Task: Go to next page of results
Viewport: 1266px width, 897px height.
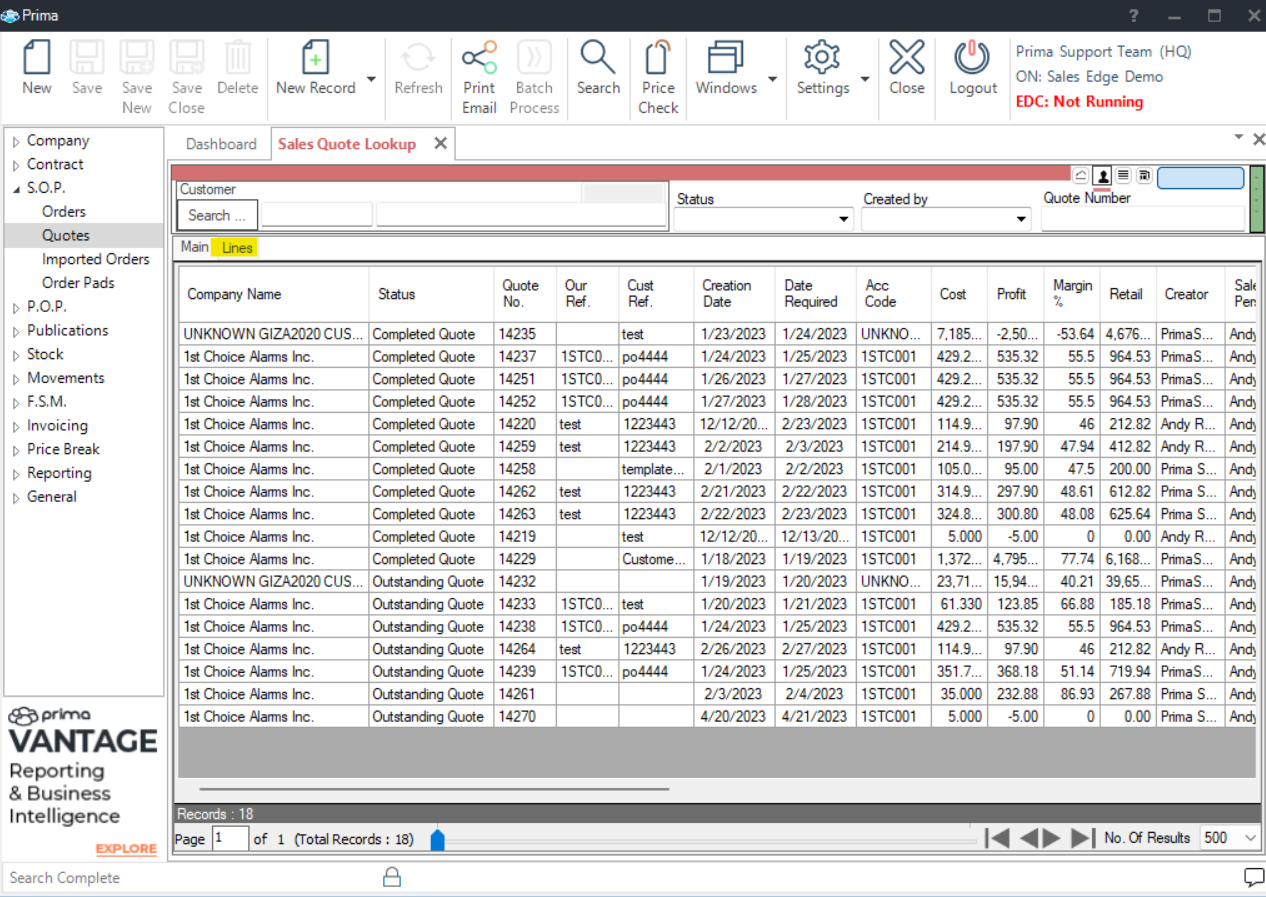Action: click(1051, 838)
